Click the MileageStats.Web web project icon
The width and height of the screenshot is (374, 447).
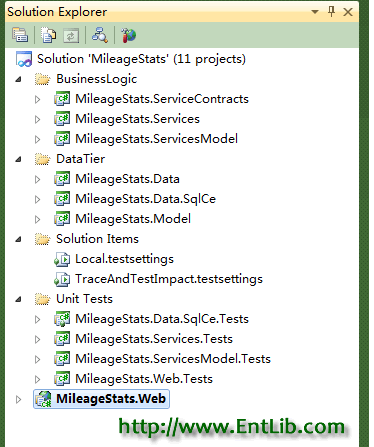point(43,399)
